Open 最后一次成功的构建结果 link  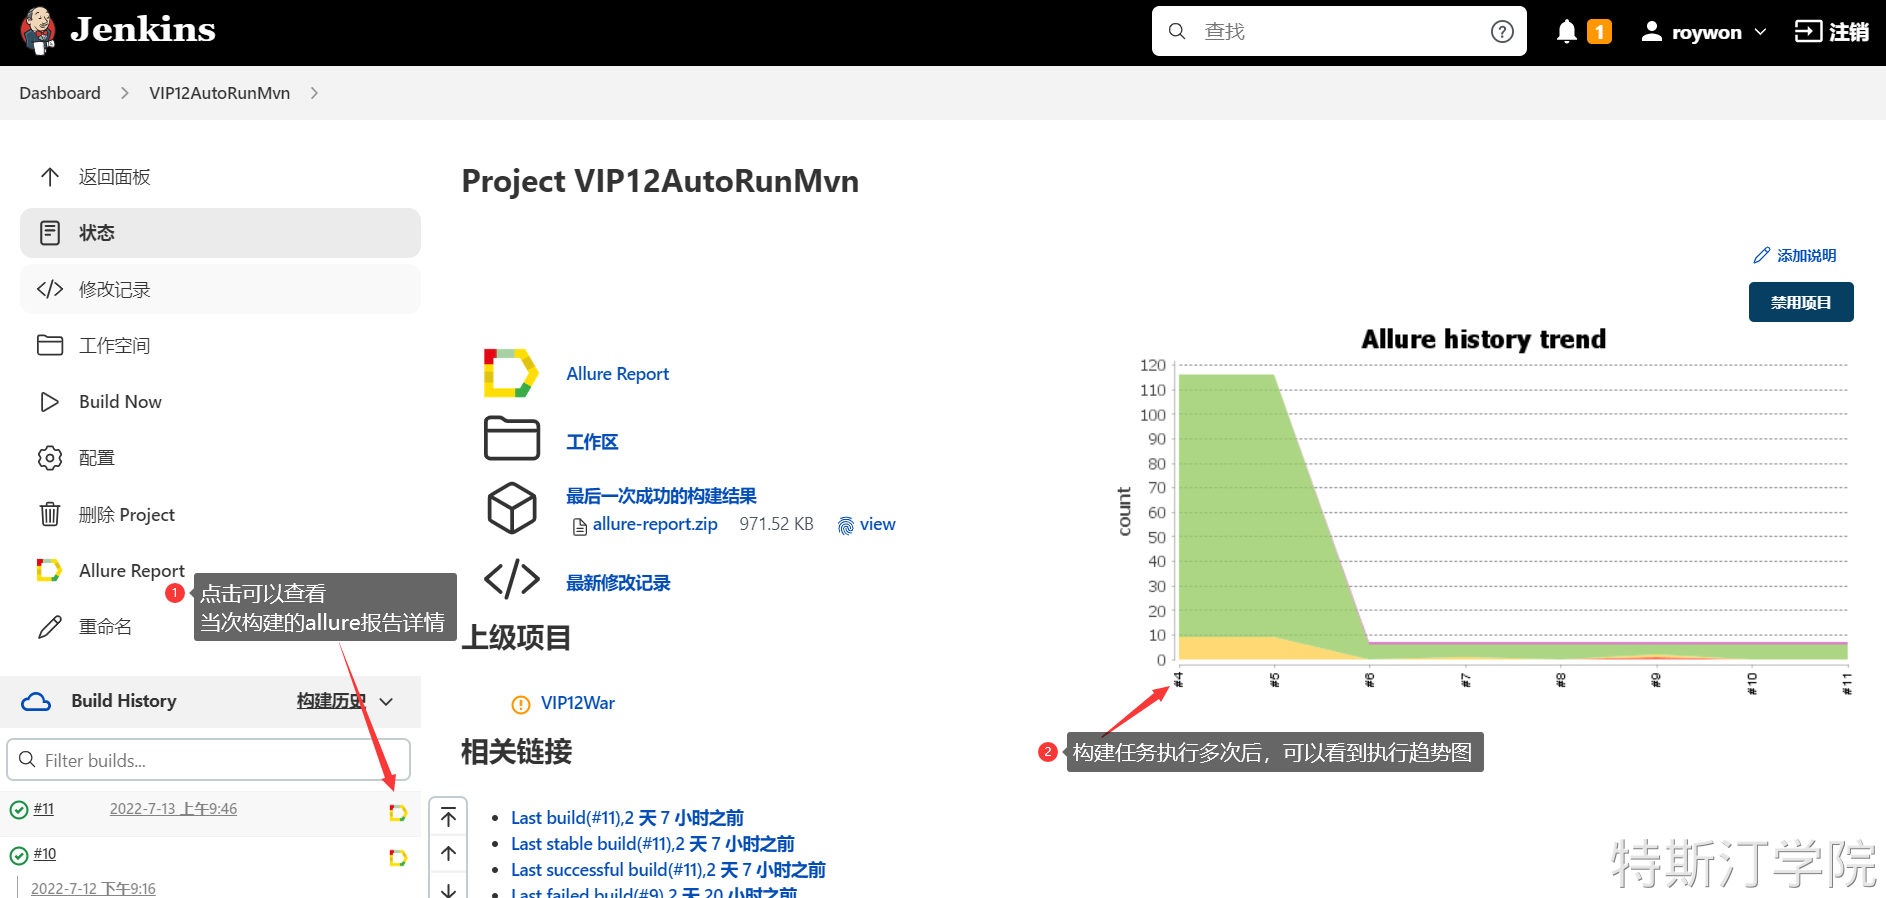pyautogui.click(x=661, y=496)
